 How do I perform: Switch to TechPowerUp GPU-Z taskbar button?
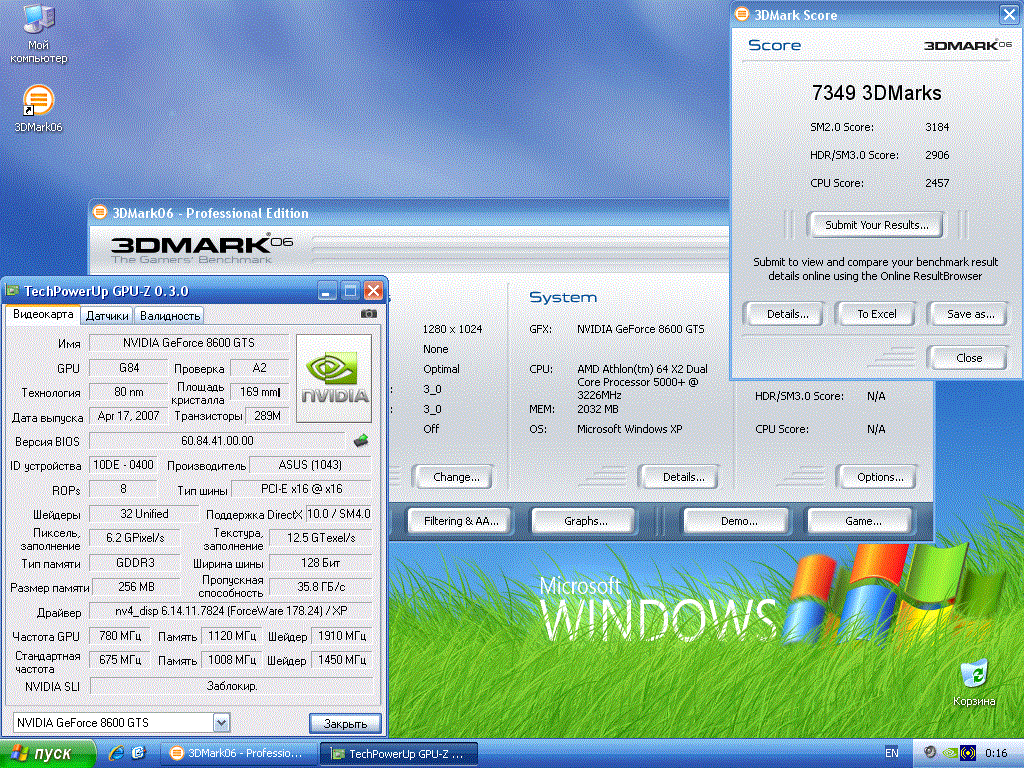point(398,753)
